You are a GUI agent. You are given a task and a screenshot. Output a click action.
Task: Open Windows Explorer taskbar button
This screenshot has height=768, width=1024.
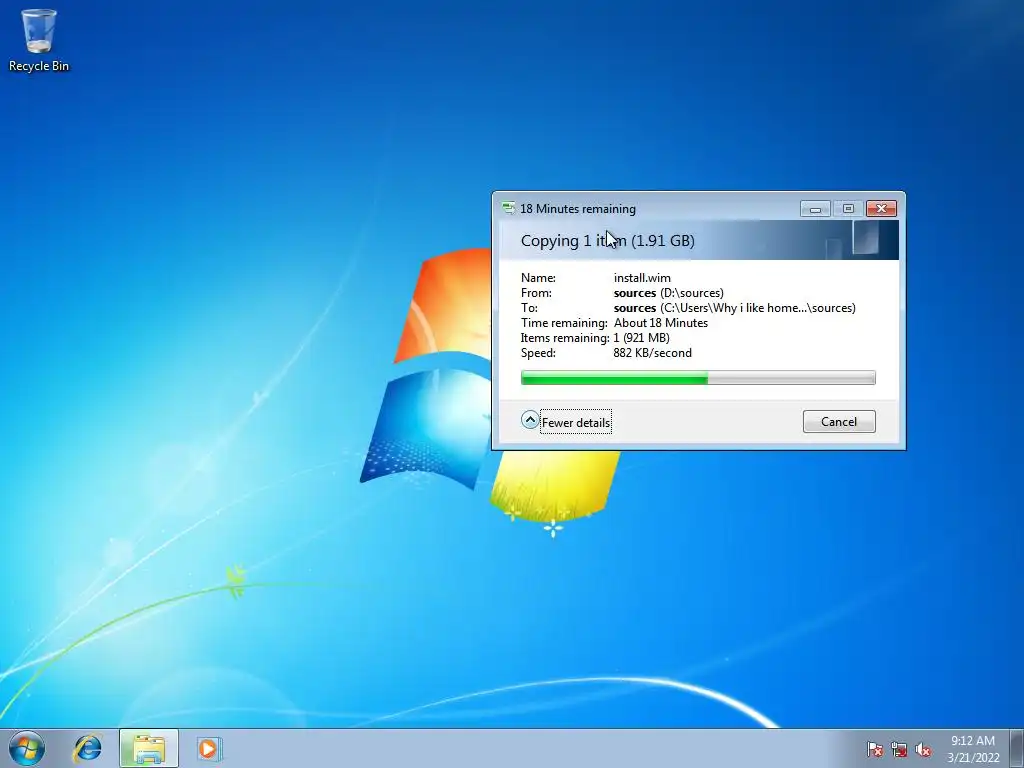tap(149, 748)
